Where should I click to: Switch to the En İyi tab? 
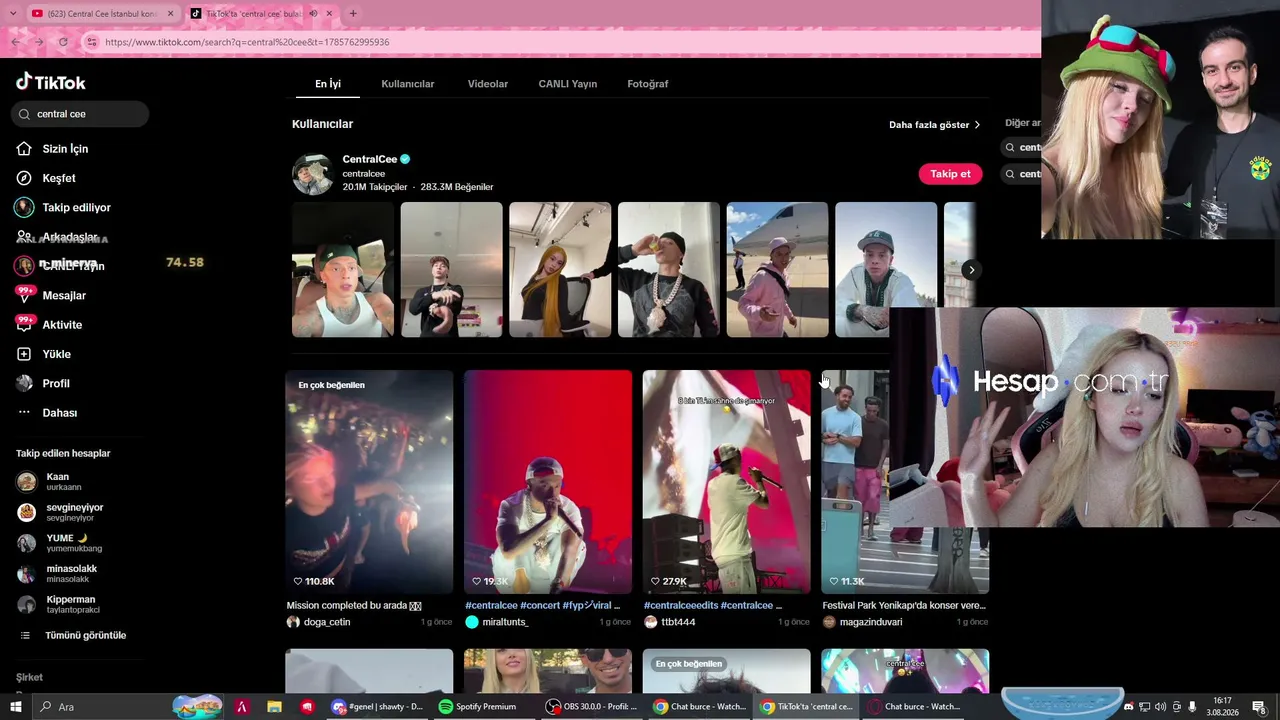(328, 84)
